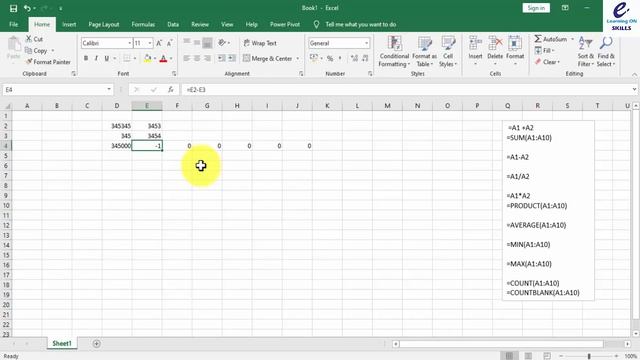Switch to the Power Pivot tab

[284, 24]
